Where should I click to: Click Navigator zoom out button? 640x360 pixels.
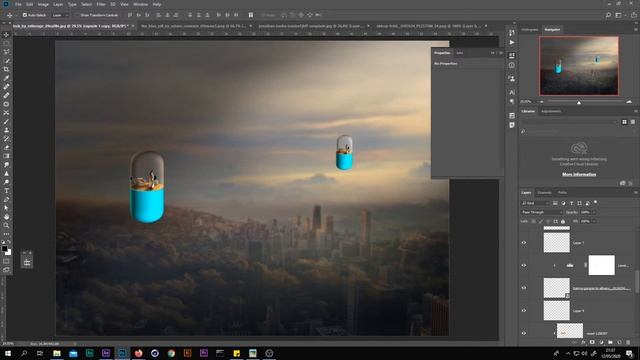click(542, 102)
